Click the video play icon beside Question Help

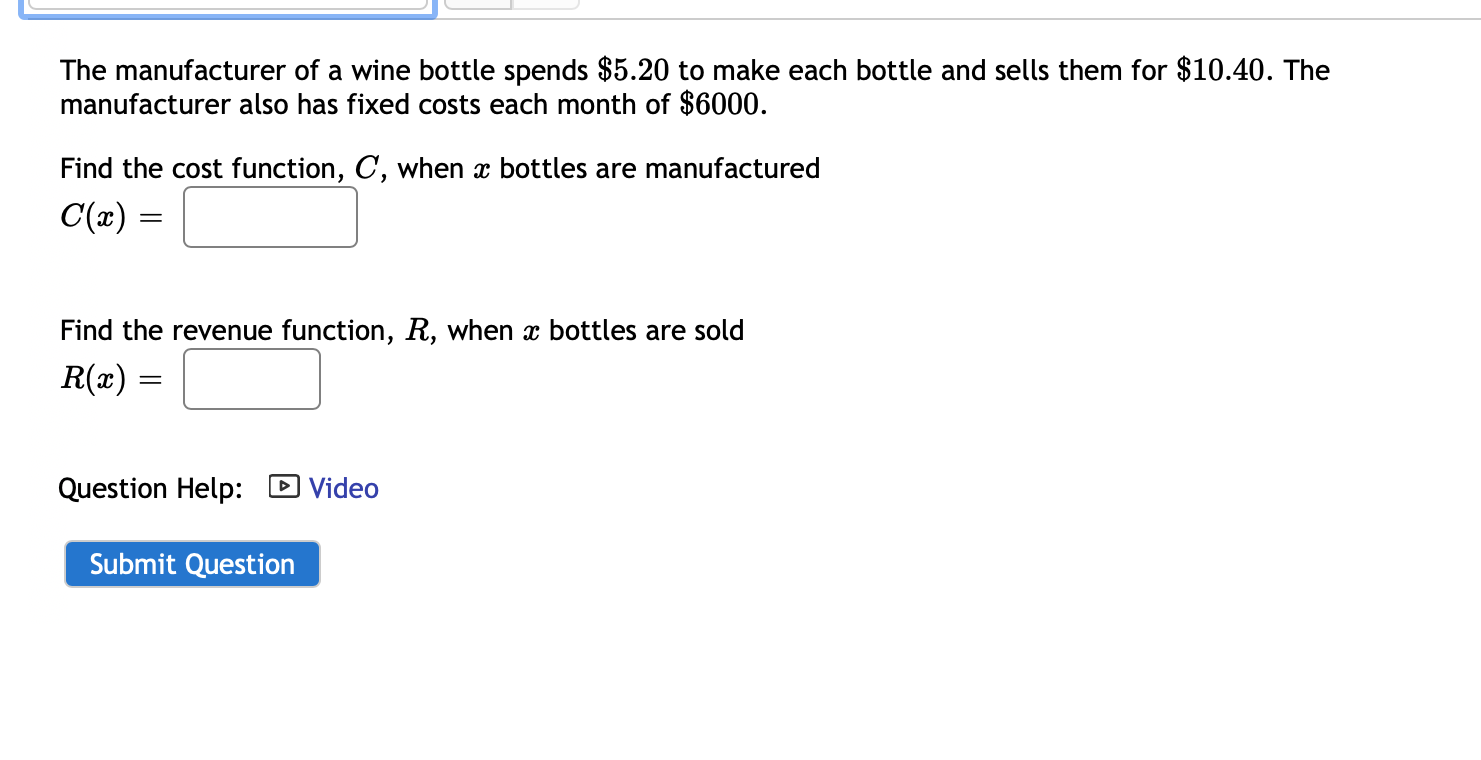click(x=283, y=487)
